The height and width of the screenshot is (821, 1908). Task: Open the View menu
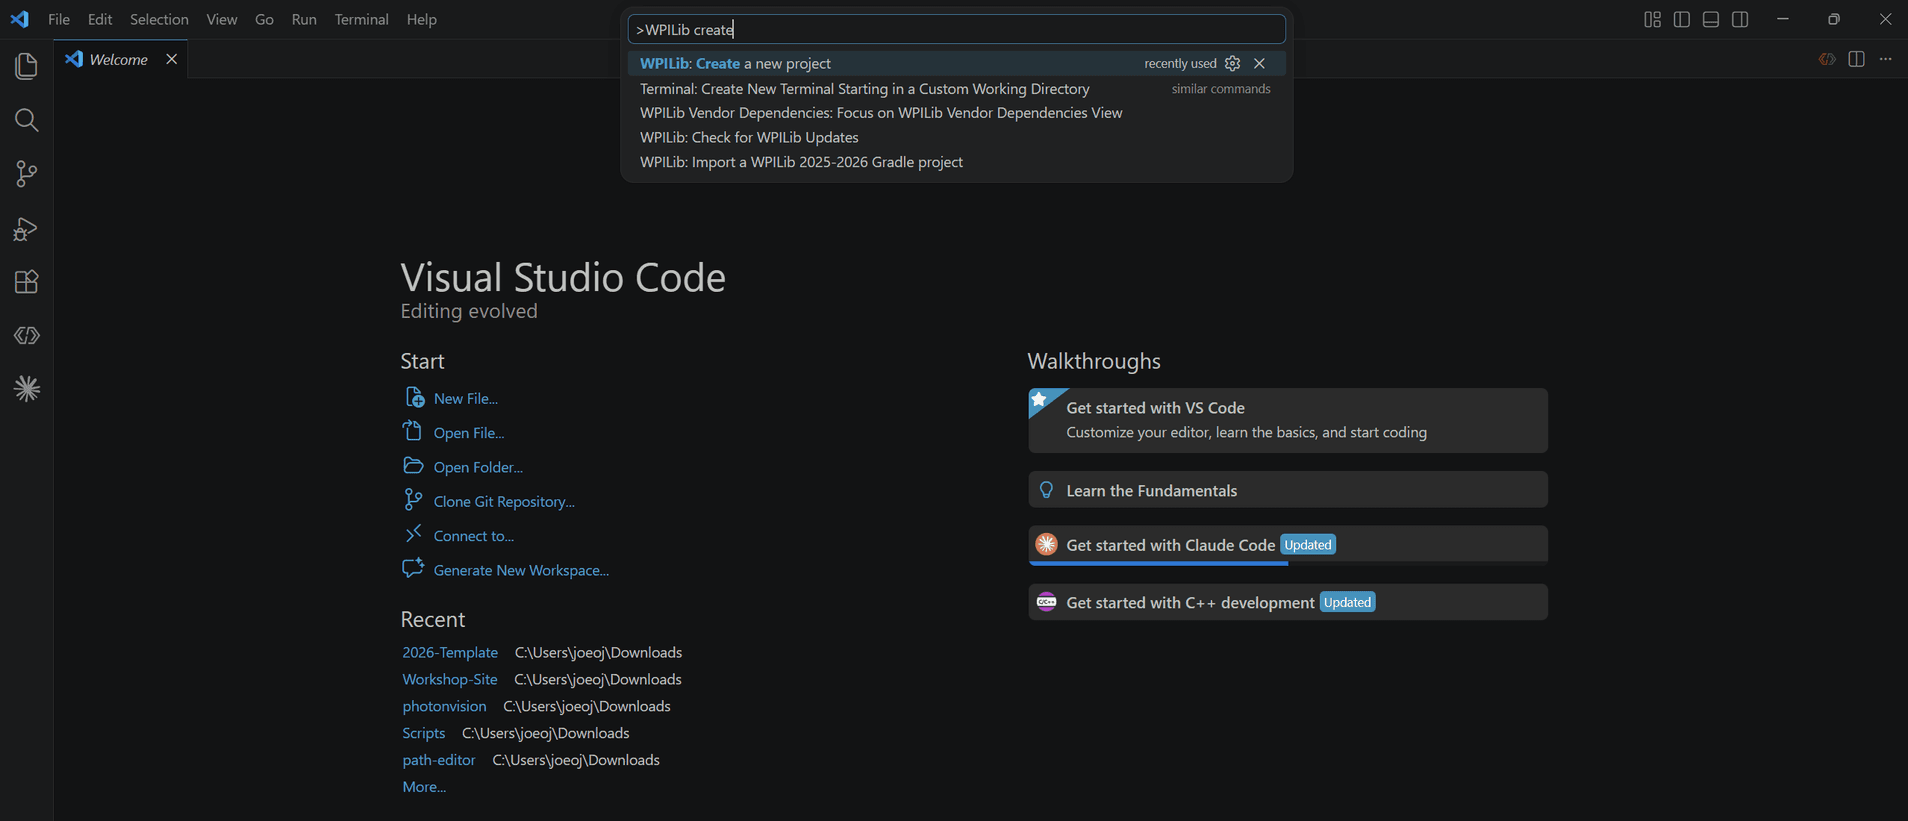click(x=222, y=19)
